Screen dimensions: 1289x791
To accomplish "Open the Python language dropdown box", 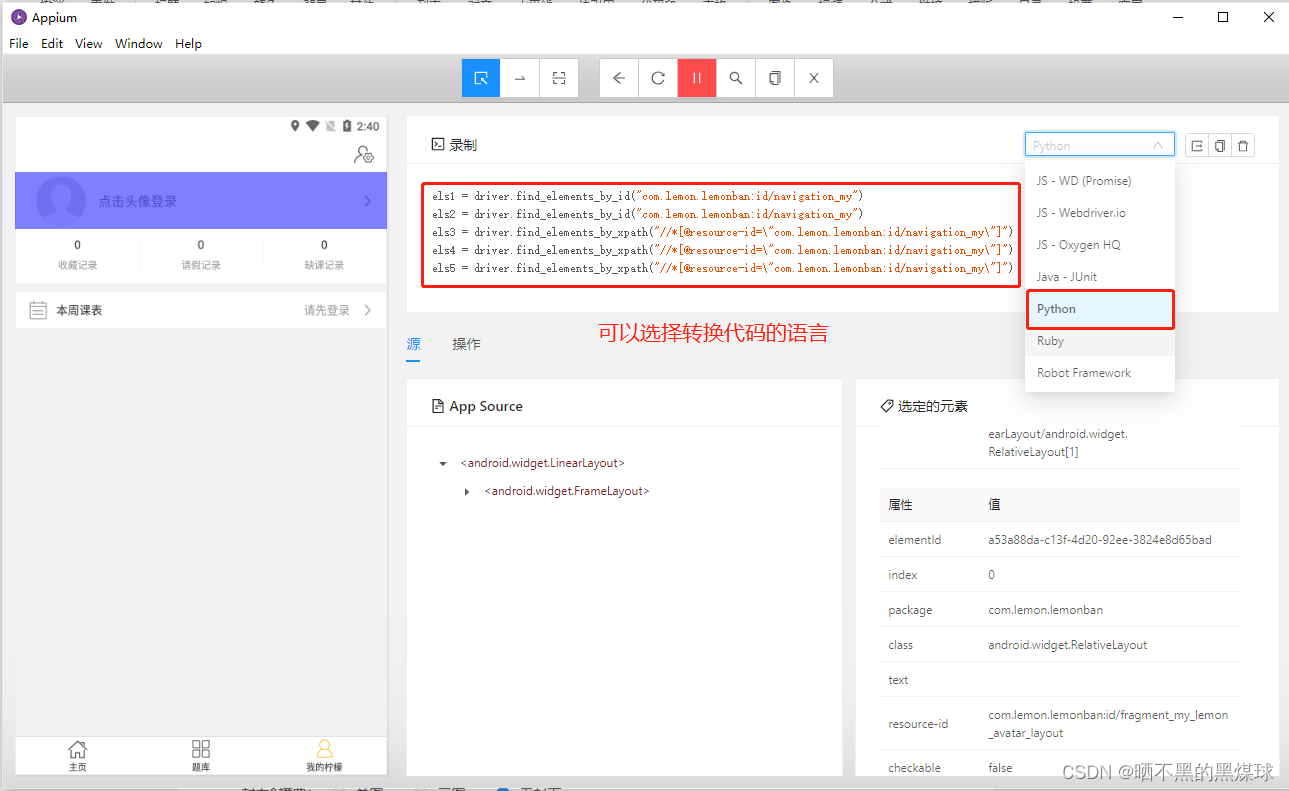I will 1100,145.
